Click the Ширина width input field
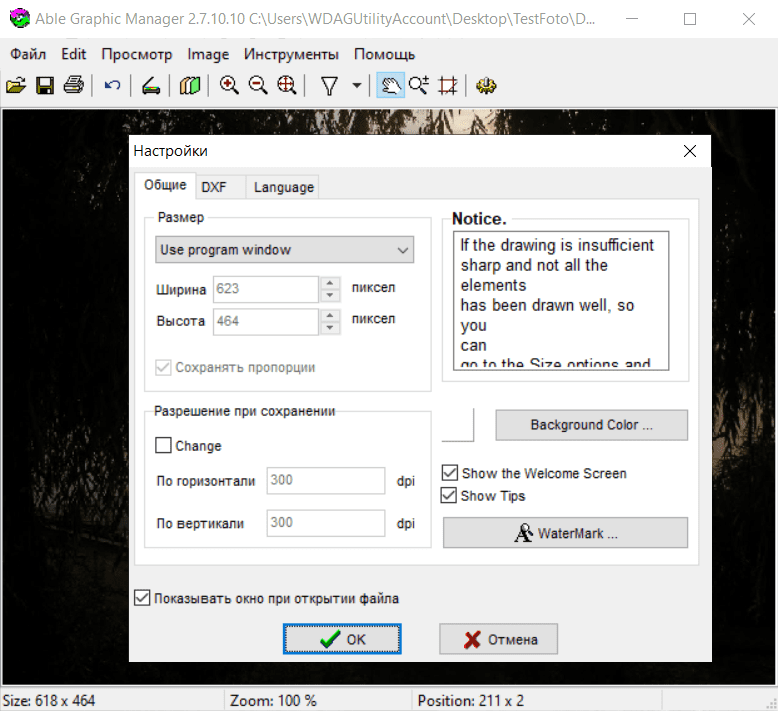The width and height of the screenshot is (778, 711). [x=266, y=289]
